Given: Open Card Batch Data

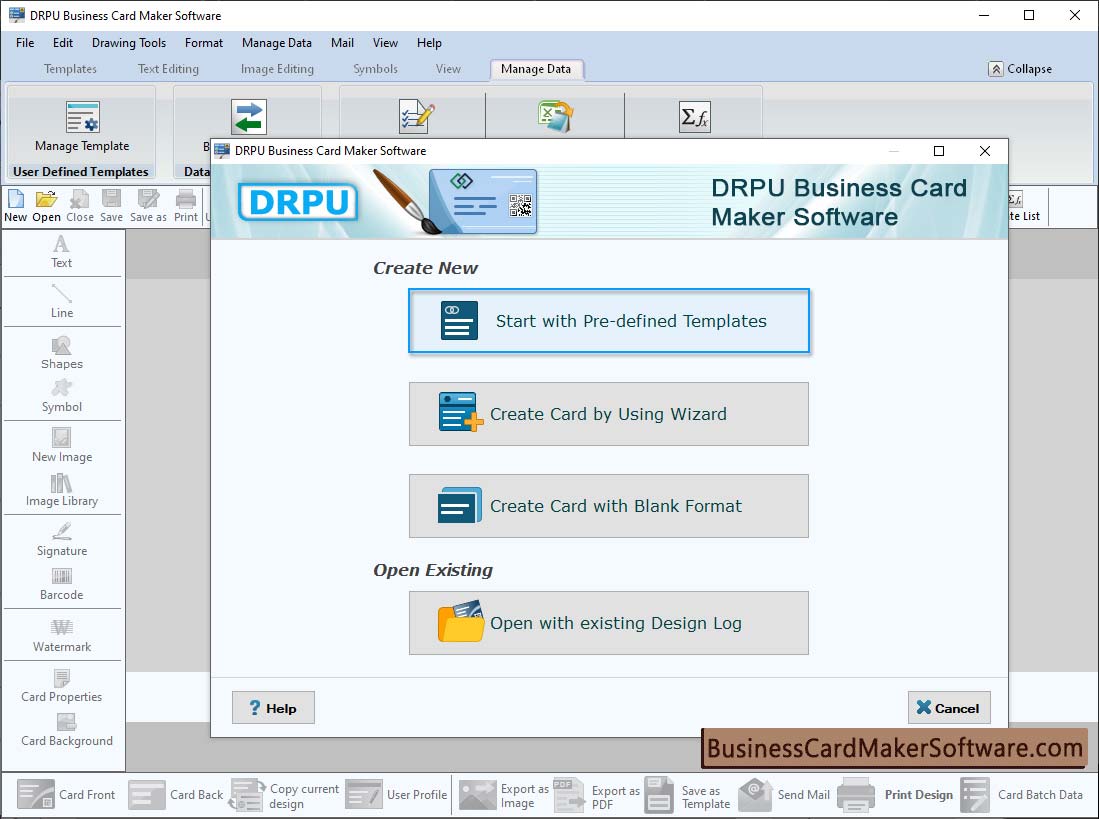Looking at the screenshot, I should tap(1021, 794).
